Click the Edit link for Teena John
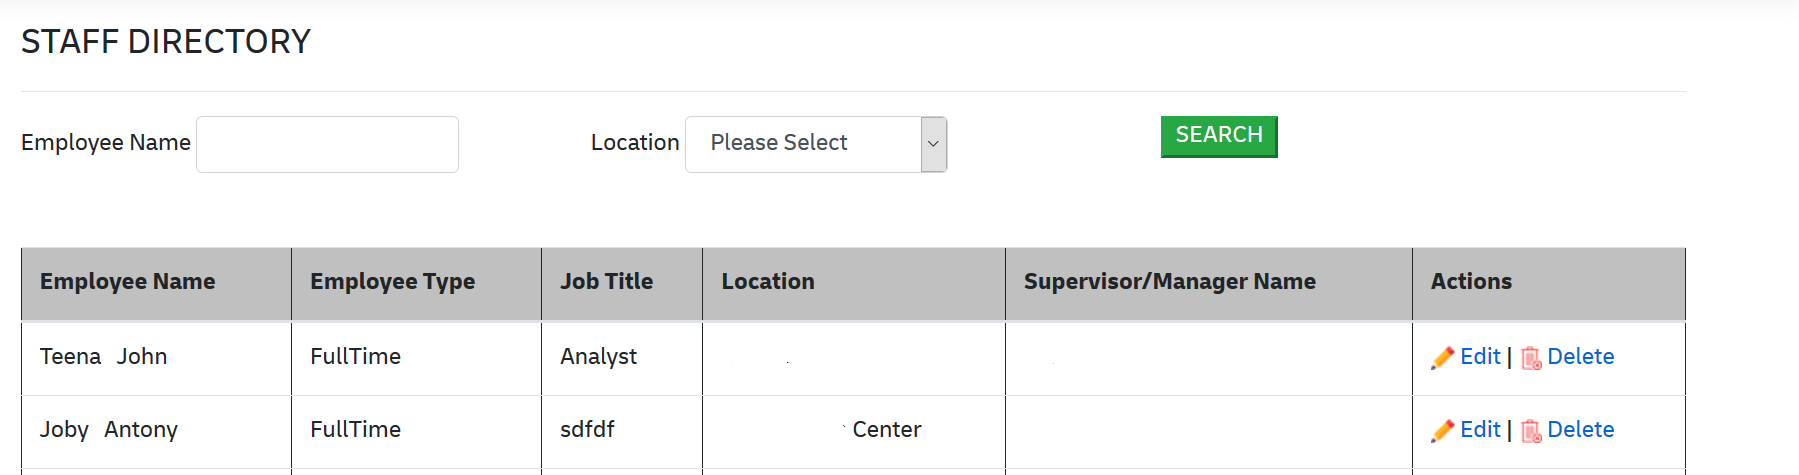 pyautogui.click(x=1480, y=357)
